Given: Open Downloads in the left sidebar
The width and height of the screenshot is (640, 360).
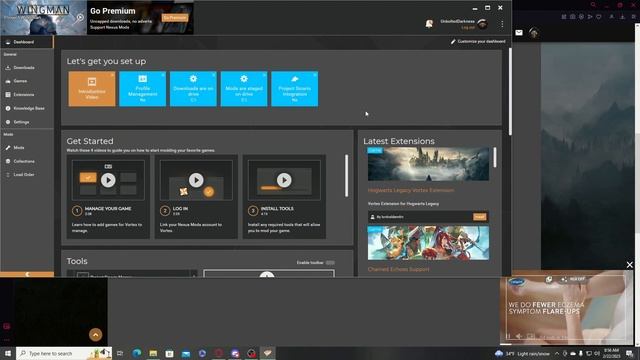Looking at the screenshot, I should click(x=27, y=68).
